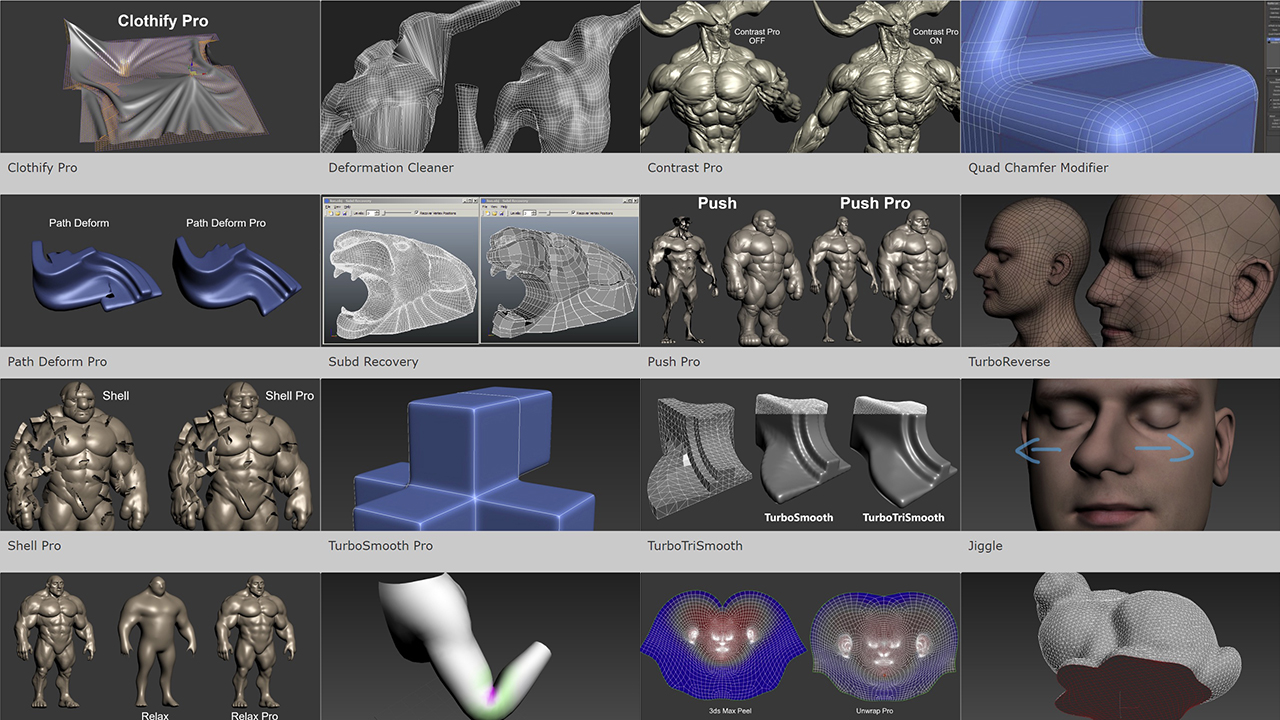The width and height of the screenshot is (1280, 720).
Task: Select the Jiggle face thumbnail with arrows
Action: (1120, 454)
